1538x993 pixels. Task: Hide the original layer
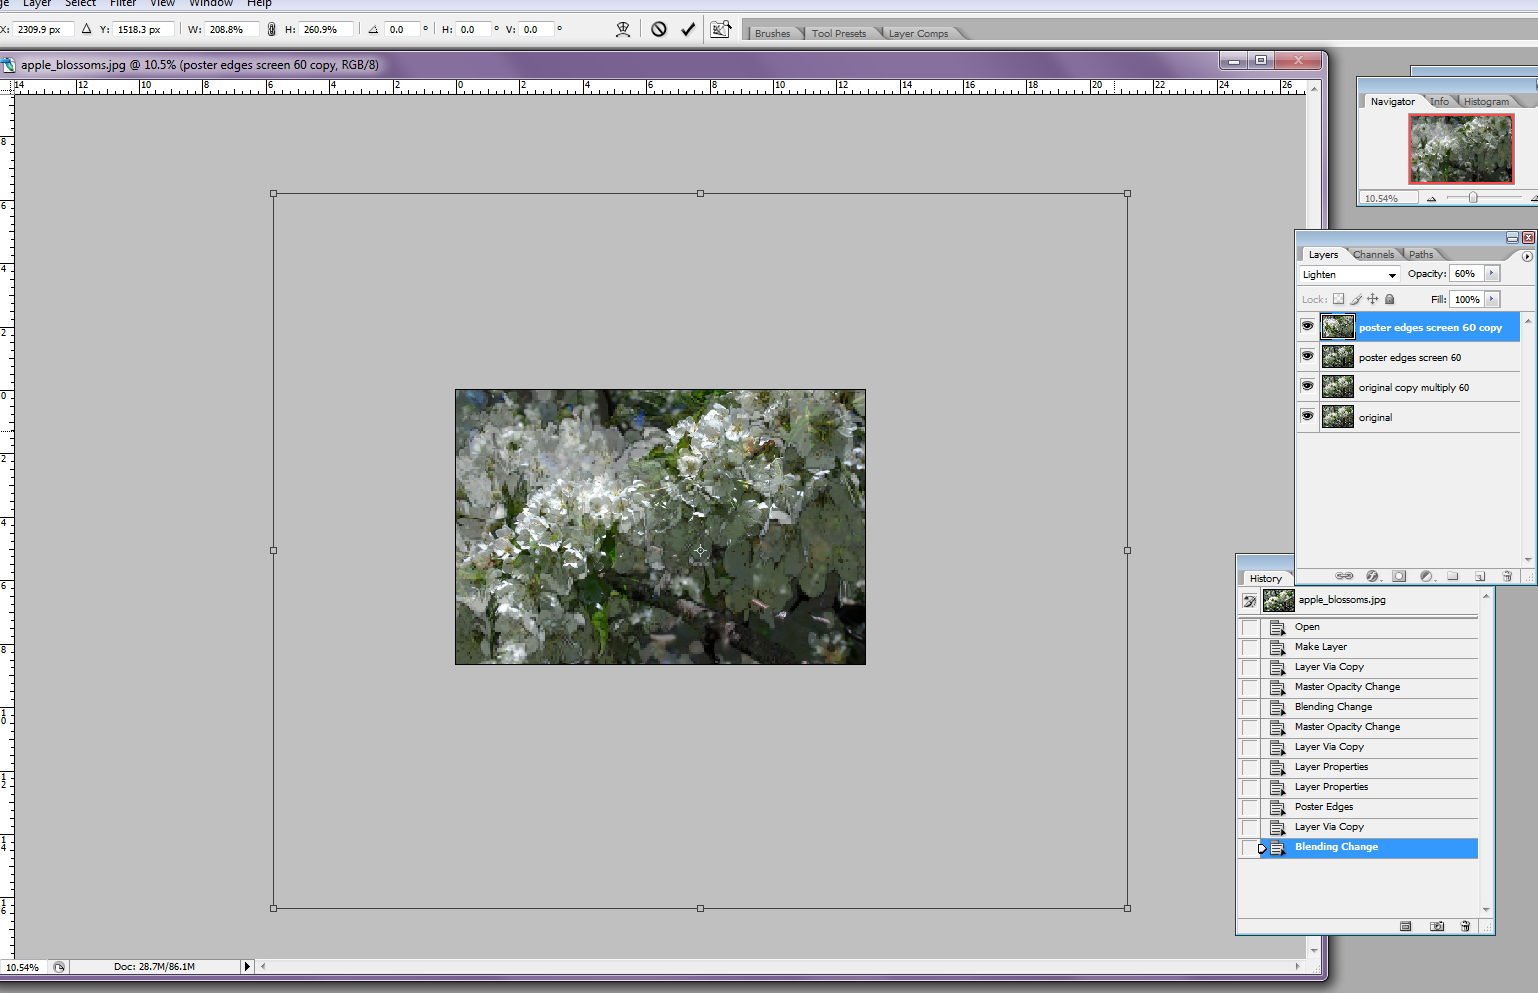click(x=1307, y=417)
